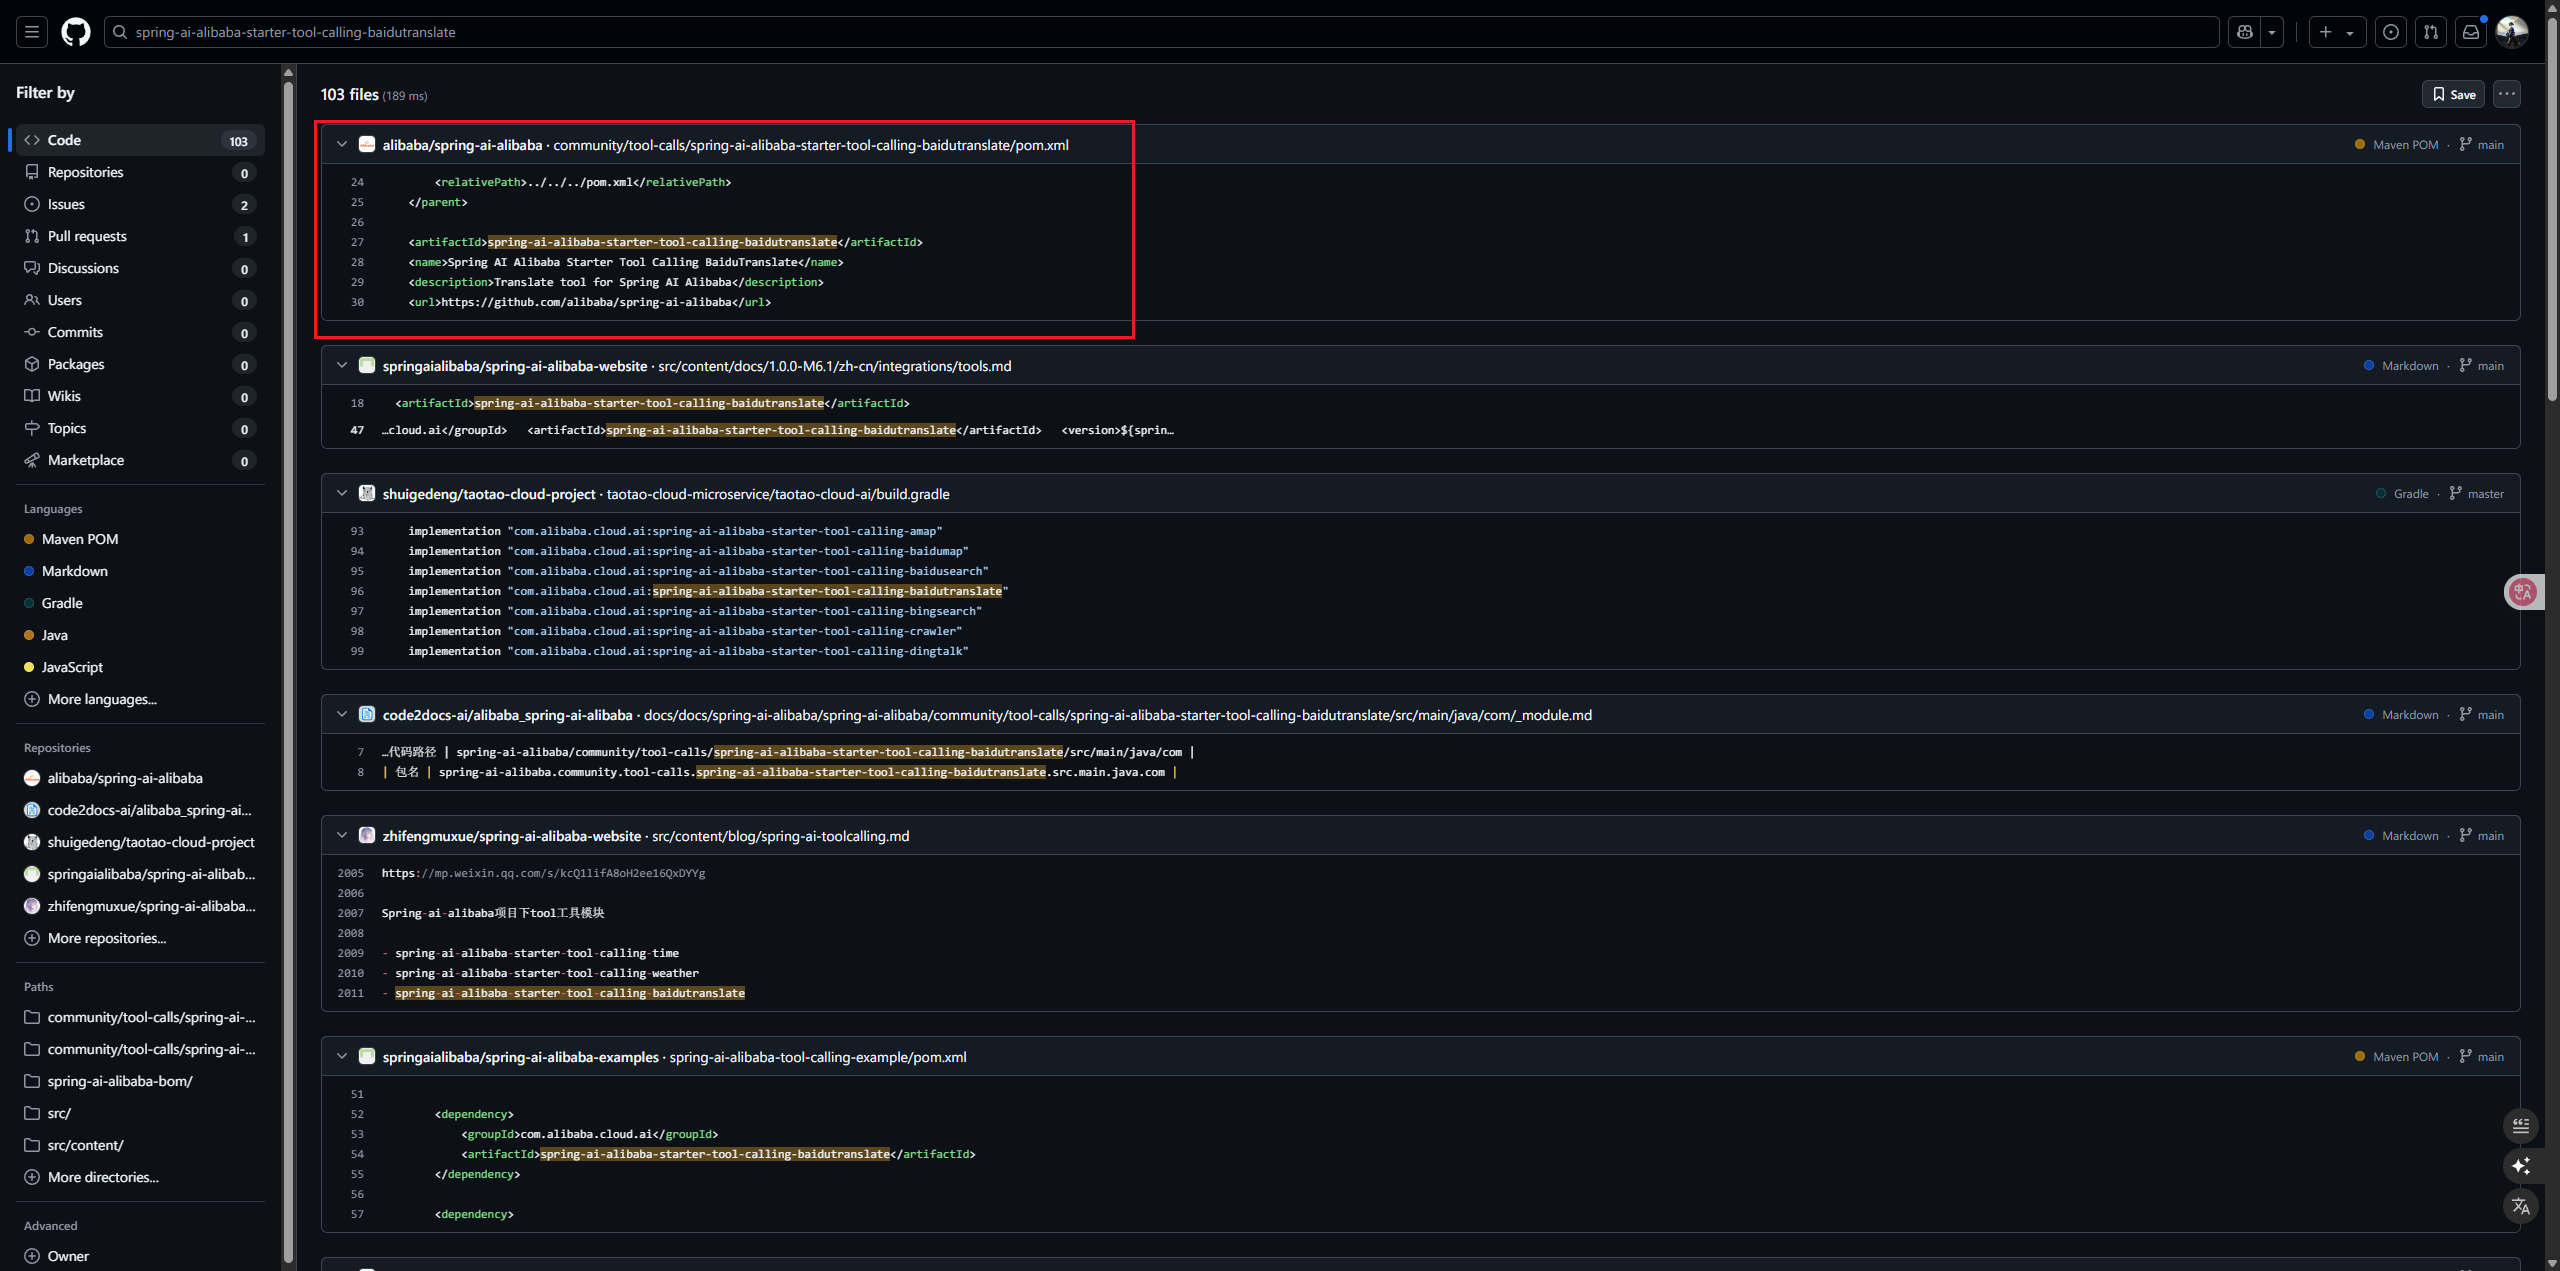This screenshot has width=2560, height=1271.
Task: Open code2docs-ai/alibaba_spring-ai-alibaba repository link
Action: coord(507,715)
